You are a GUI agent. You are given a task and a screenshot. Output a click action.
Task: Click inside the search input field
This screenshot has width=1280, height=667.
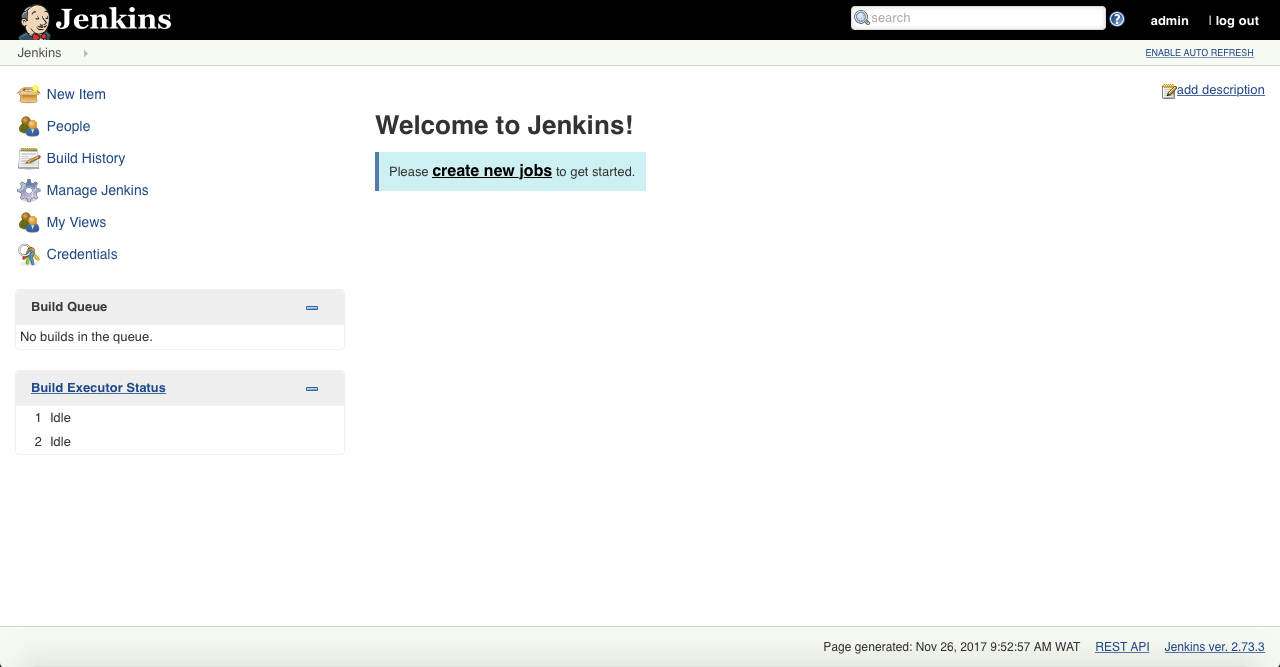click(x=978, y=17)
